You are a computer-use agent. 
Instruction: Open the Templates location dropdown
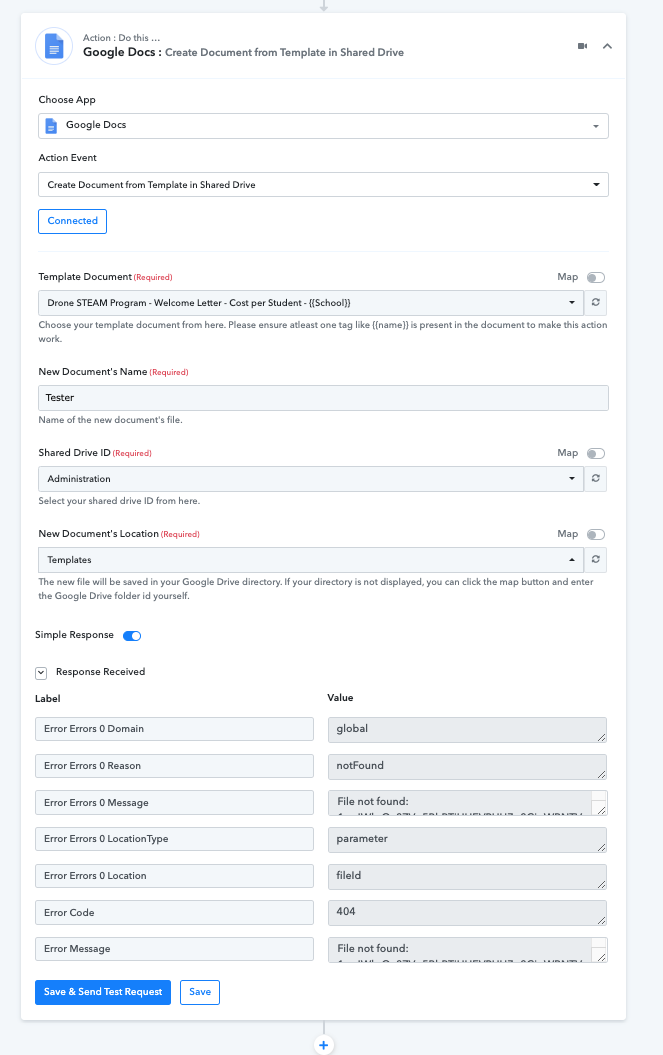click(311, 559)
